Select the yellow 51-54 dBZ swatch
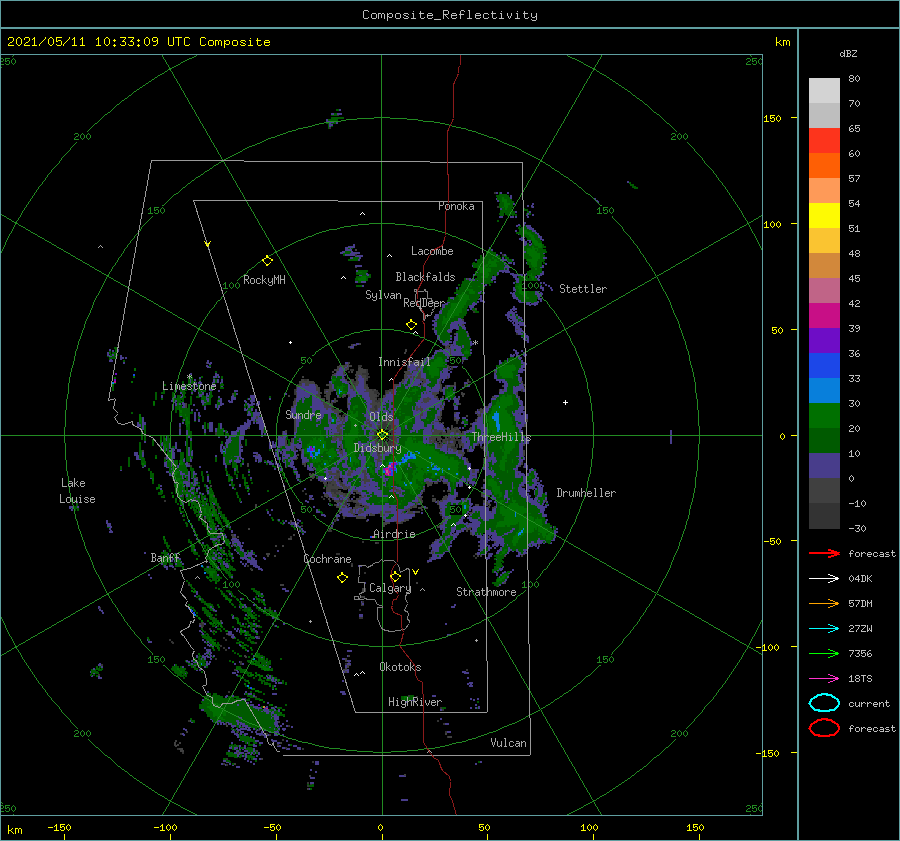Image resolution: width=900 pixels, height=841 pixels. [824, 215]
